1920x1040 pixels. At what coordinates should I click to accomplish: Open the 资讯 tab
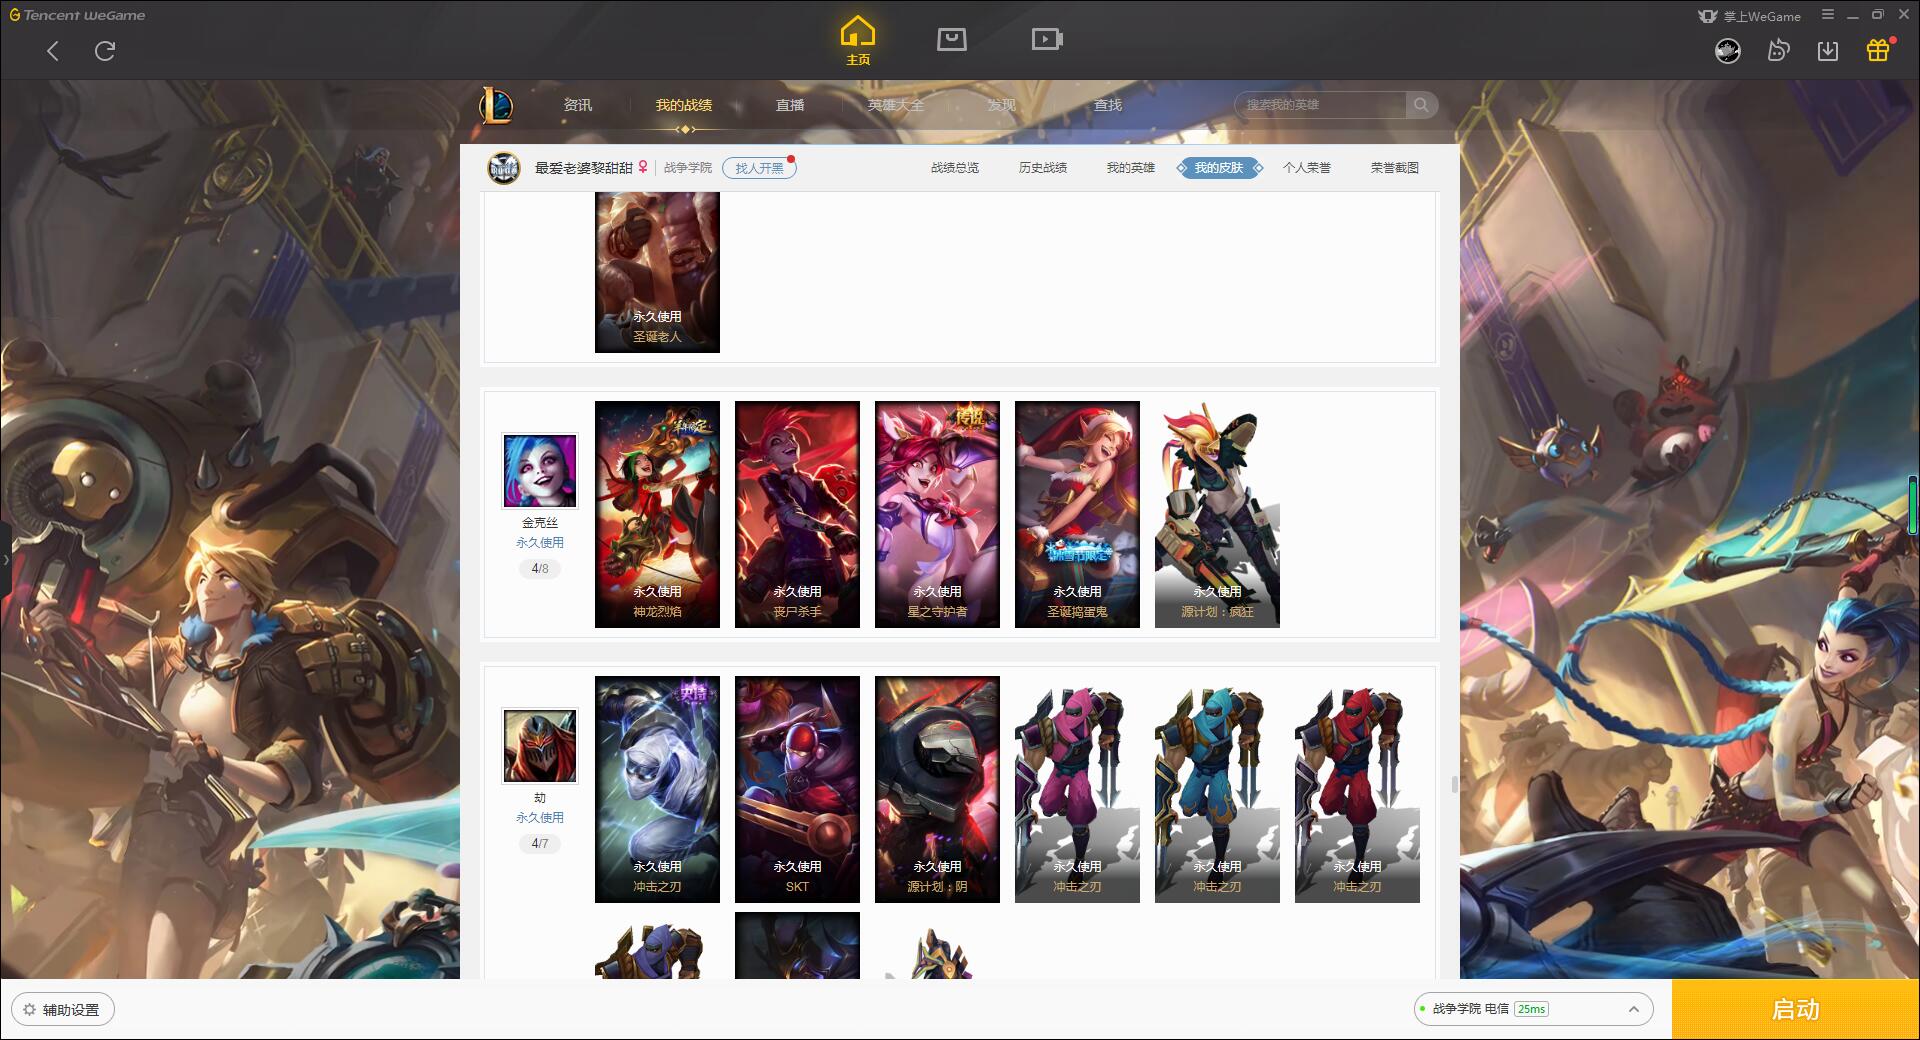(578, 105)
